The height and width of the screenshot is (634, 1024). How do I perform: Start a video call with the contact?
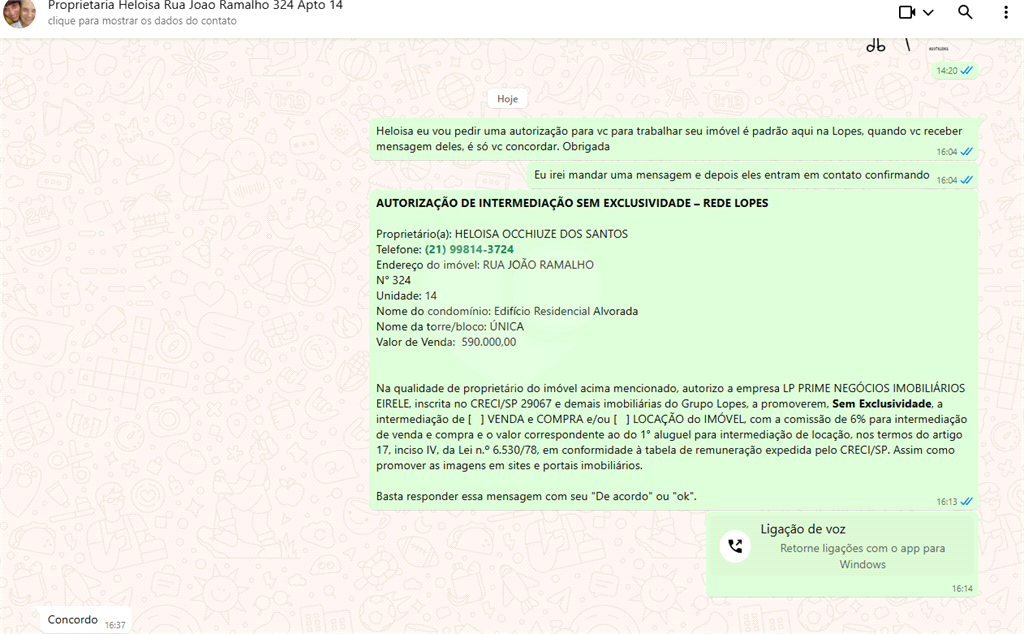pos(907,12)
